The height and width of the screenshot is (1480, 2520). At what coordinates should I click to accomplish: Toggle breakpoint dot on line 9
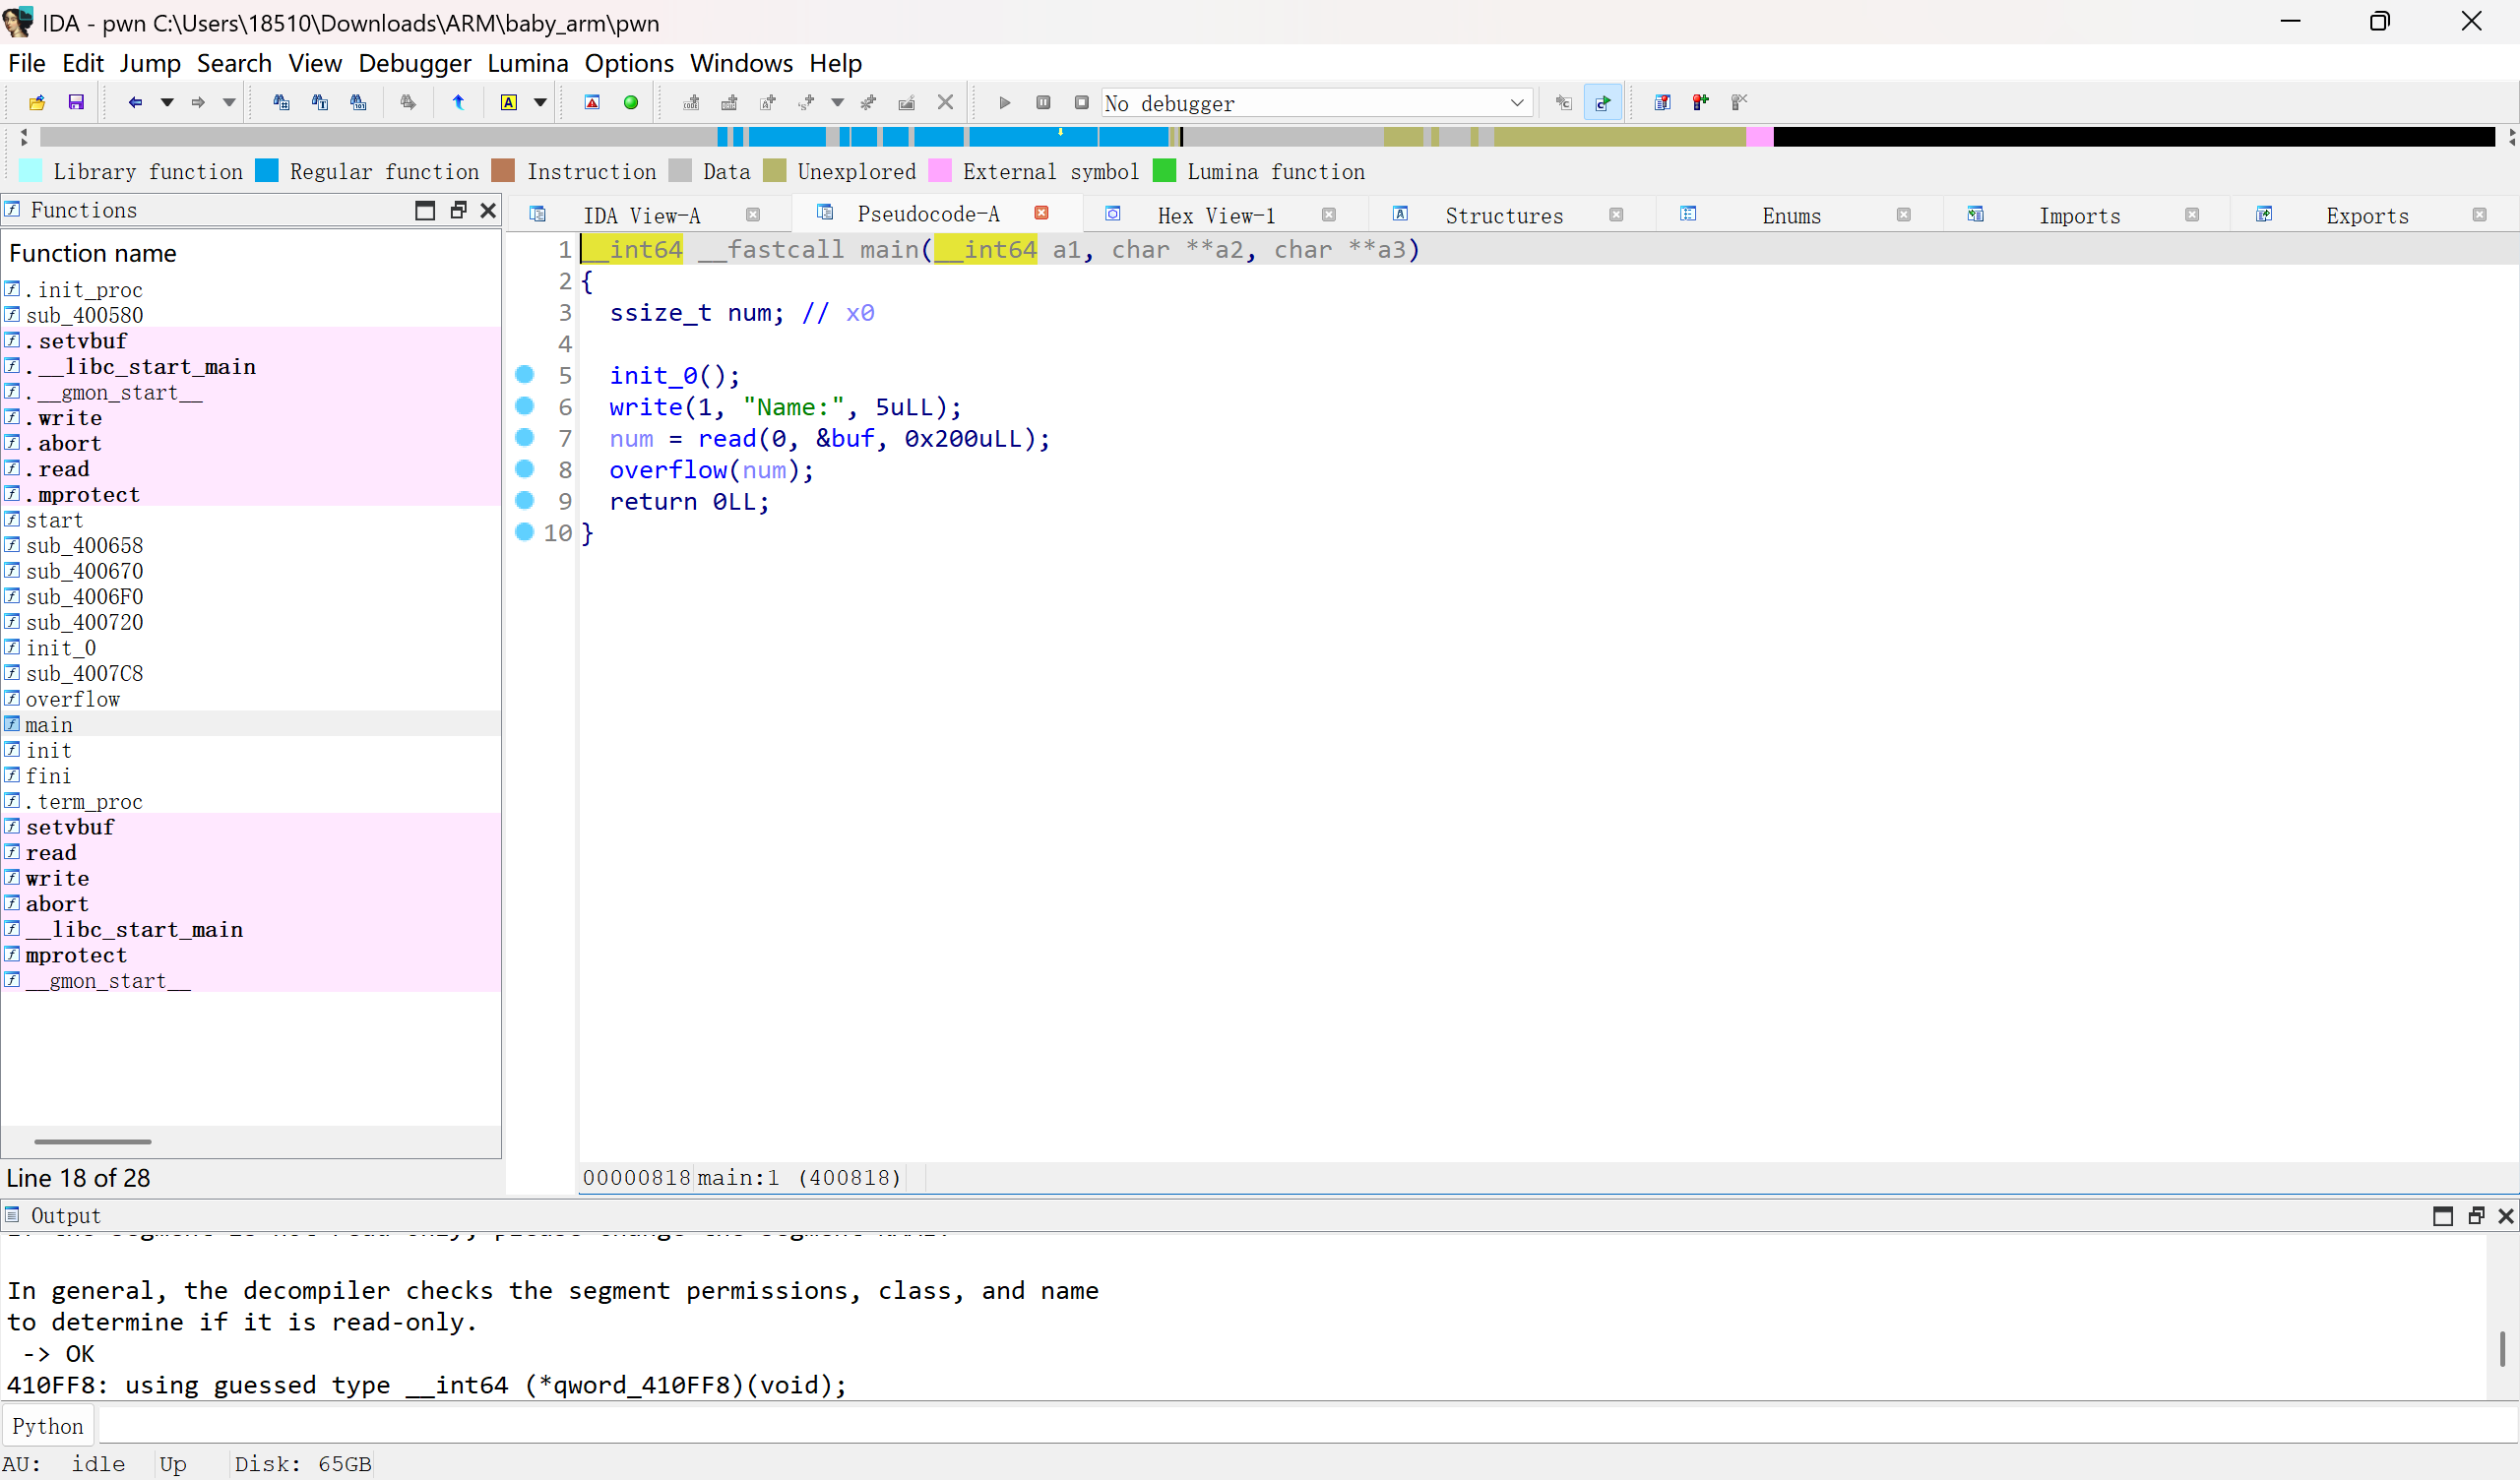point(524,500)
